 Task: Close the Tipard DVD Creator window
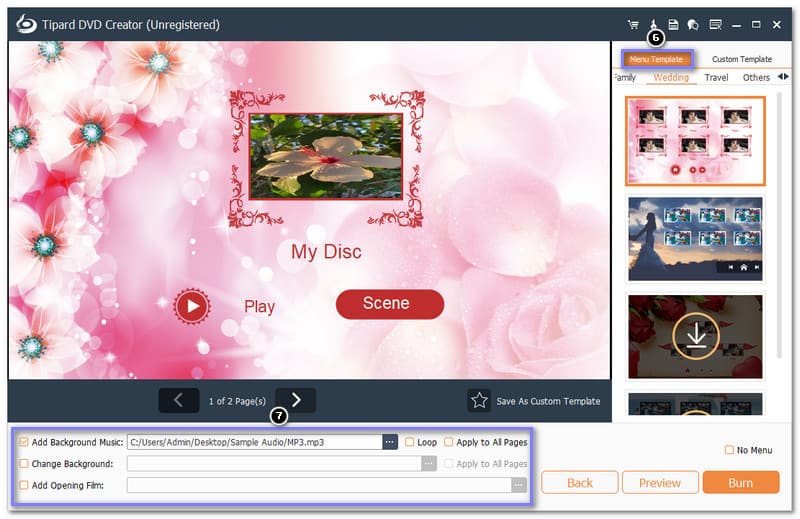point(777,24)
